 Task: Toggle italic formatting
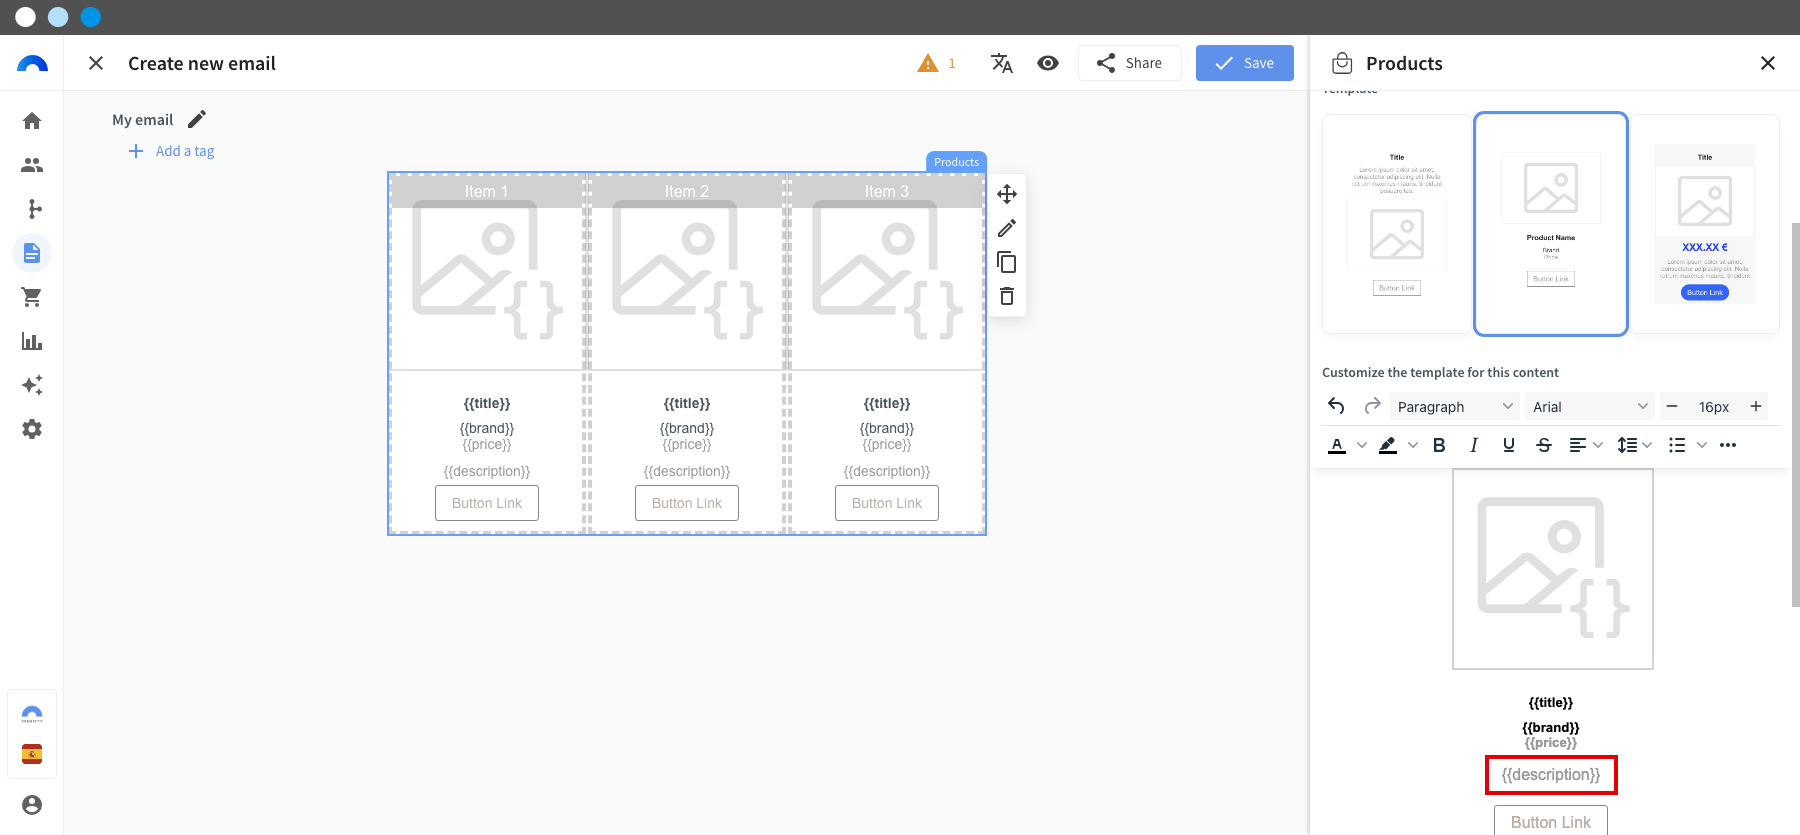pos(1474,445)
